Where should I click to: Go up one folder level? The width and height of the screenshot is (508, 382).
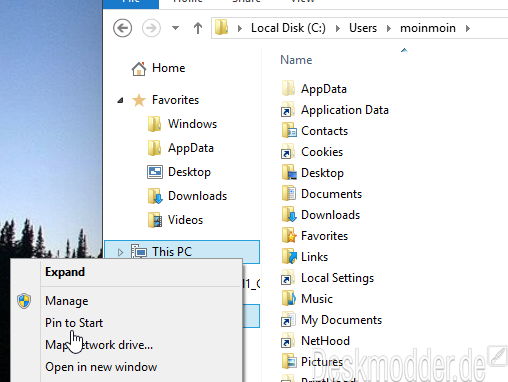(198, 28)
